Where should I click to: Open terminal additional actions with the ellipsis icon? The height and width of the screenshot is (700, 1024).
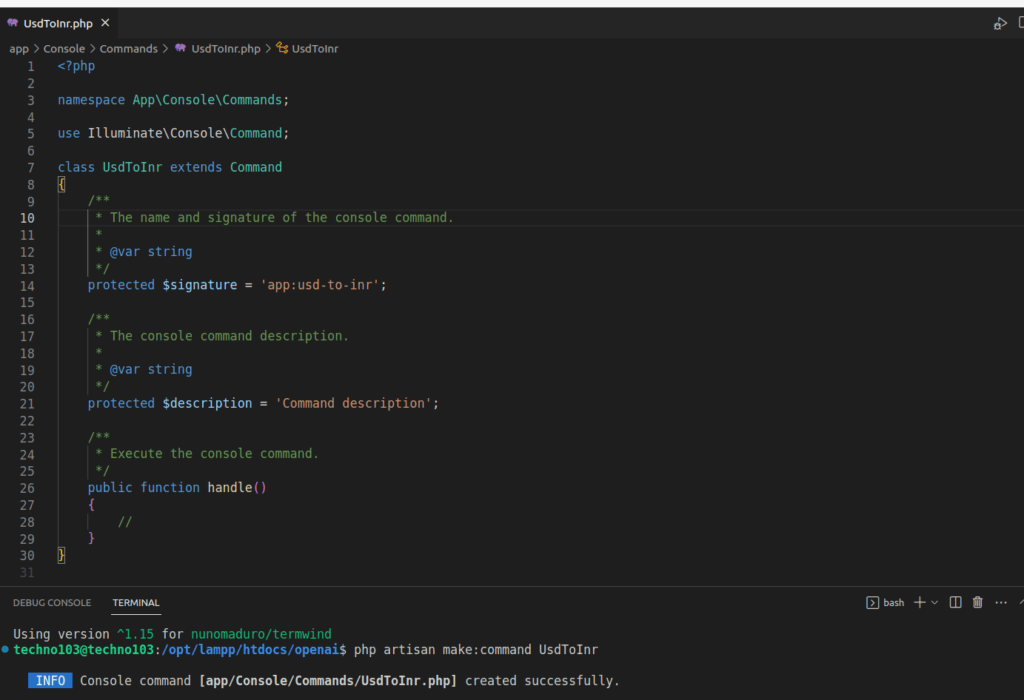1000,602
